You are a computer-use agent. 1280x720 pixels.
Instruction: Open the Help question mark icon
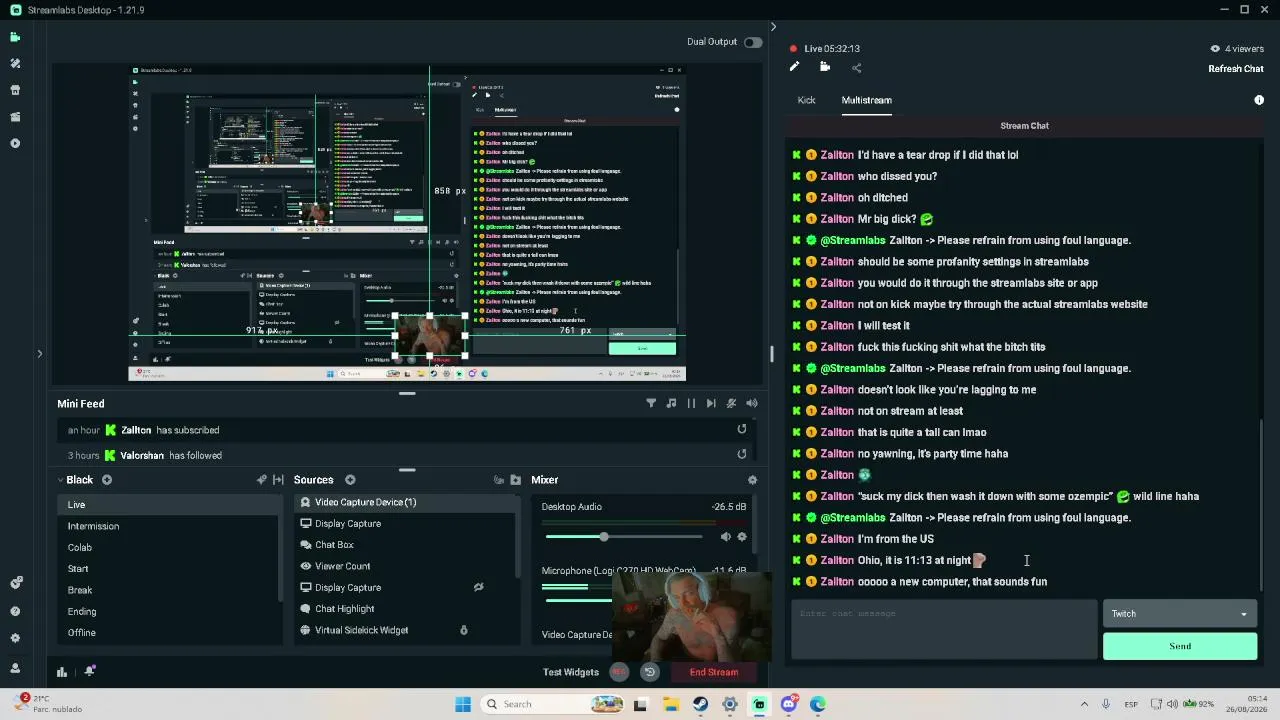[x=15, y=611]
